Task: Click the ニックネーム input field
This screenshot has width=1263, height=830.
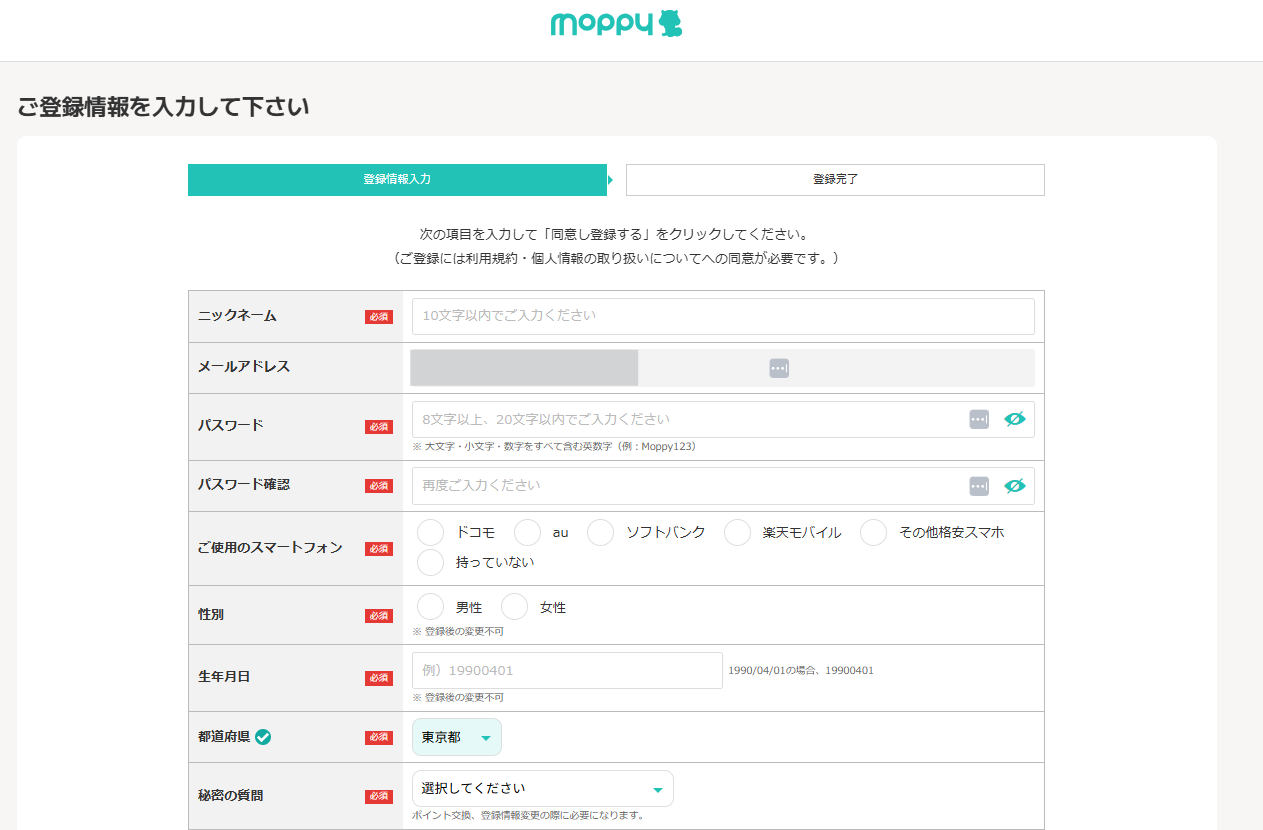Action: 722,316
